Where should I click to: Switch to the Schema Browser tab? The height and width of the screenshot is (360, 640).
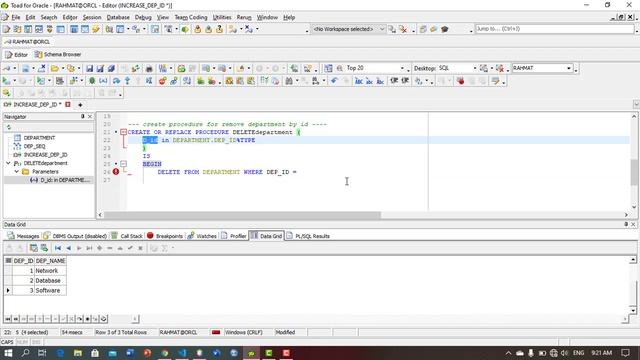pos(58,54)
